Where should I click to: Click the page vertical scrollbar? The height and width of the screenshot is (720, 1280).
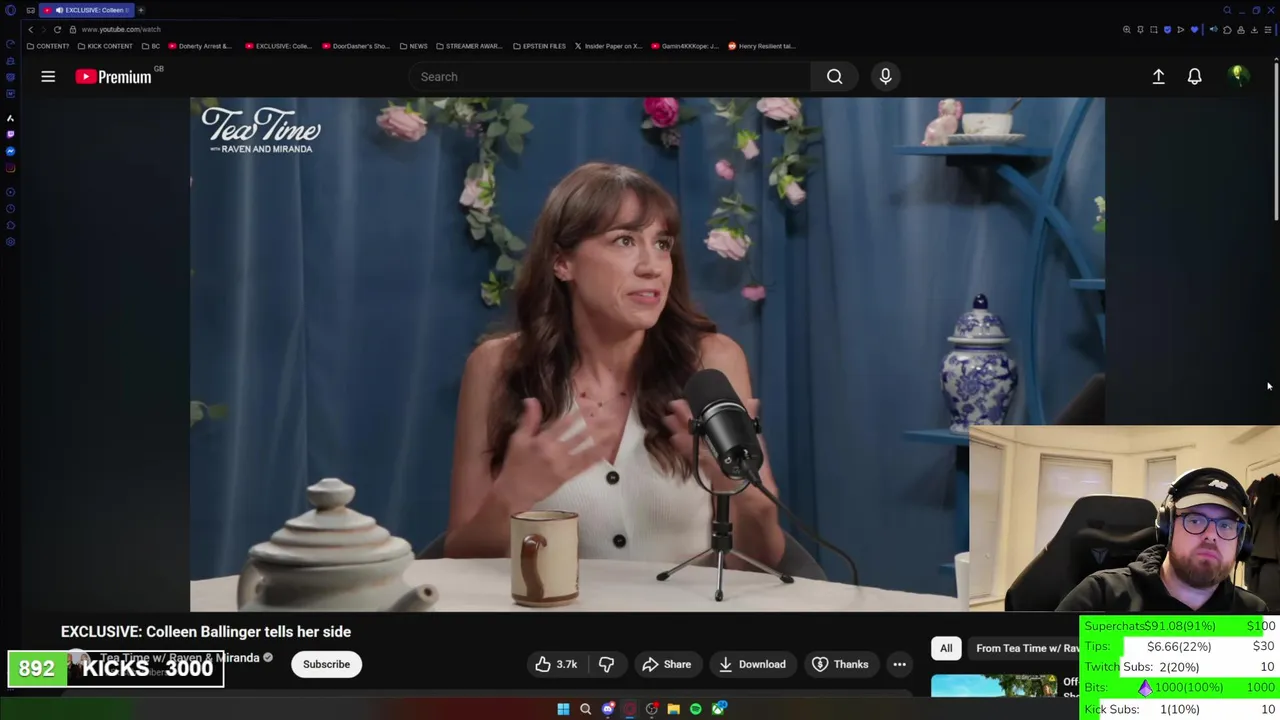click(x=1275, y=140)
